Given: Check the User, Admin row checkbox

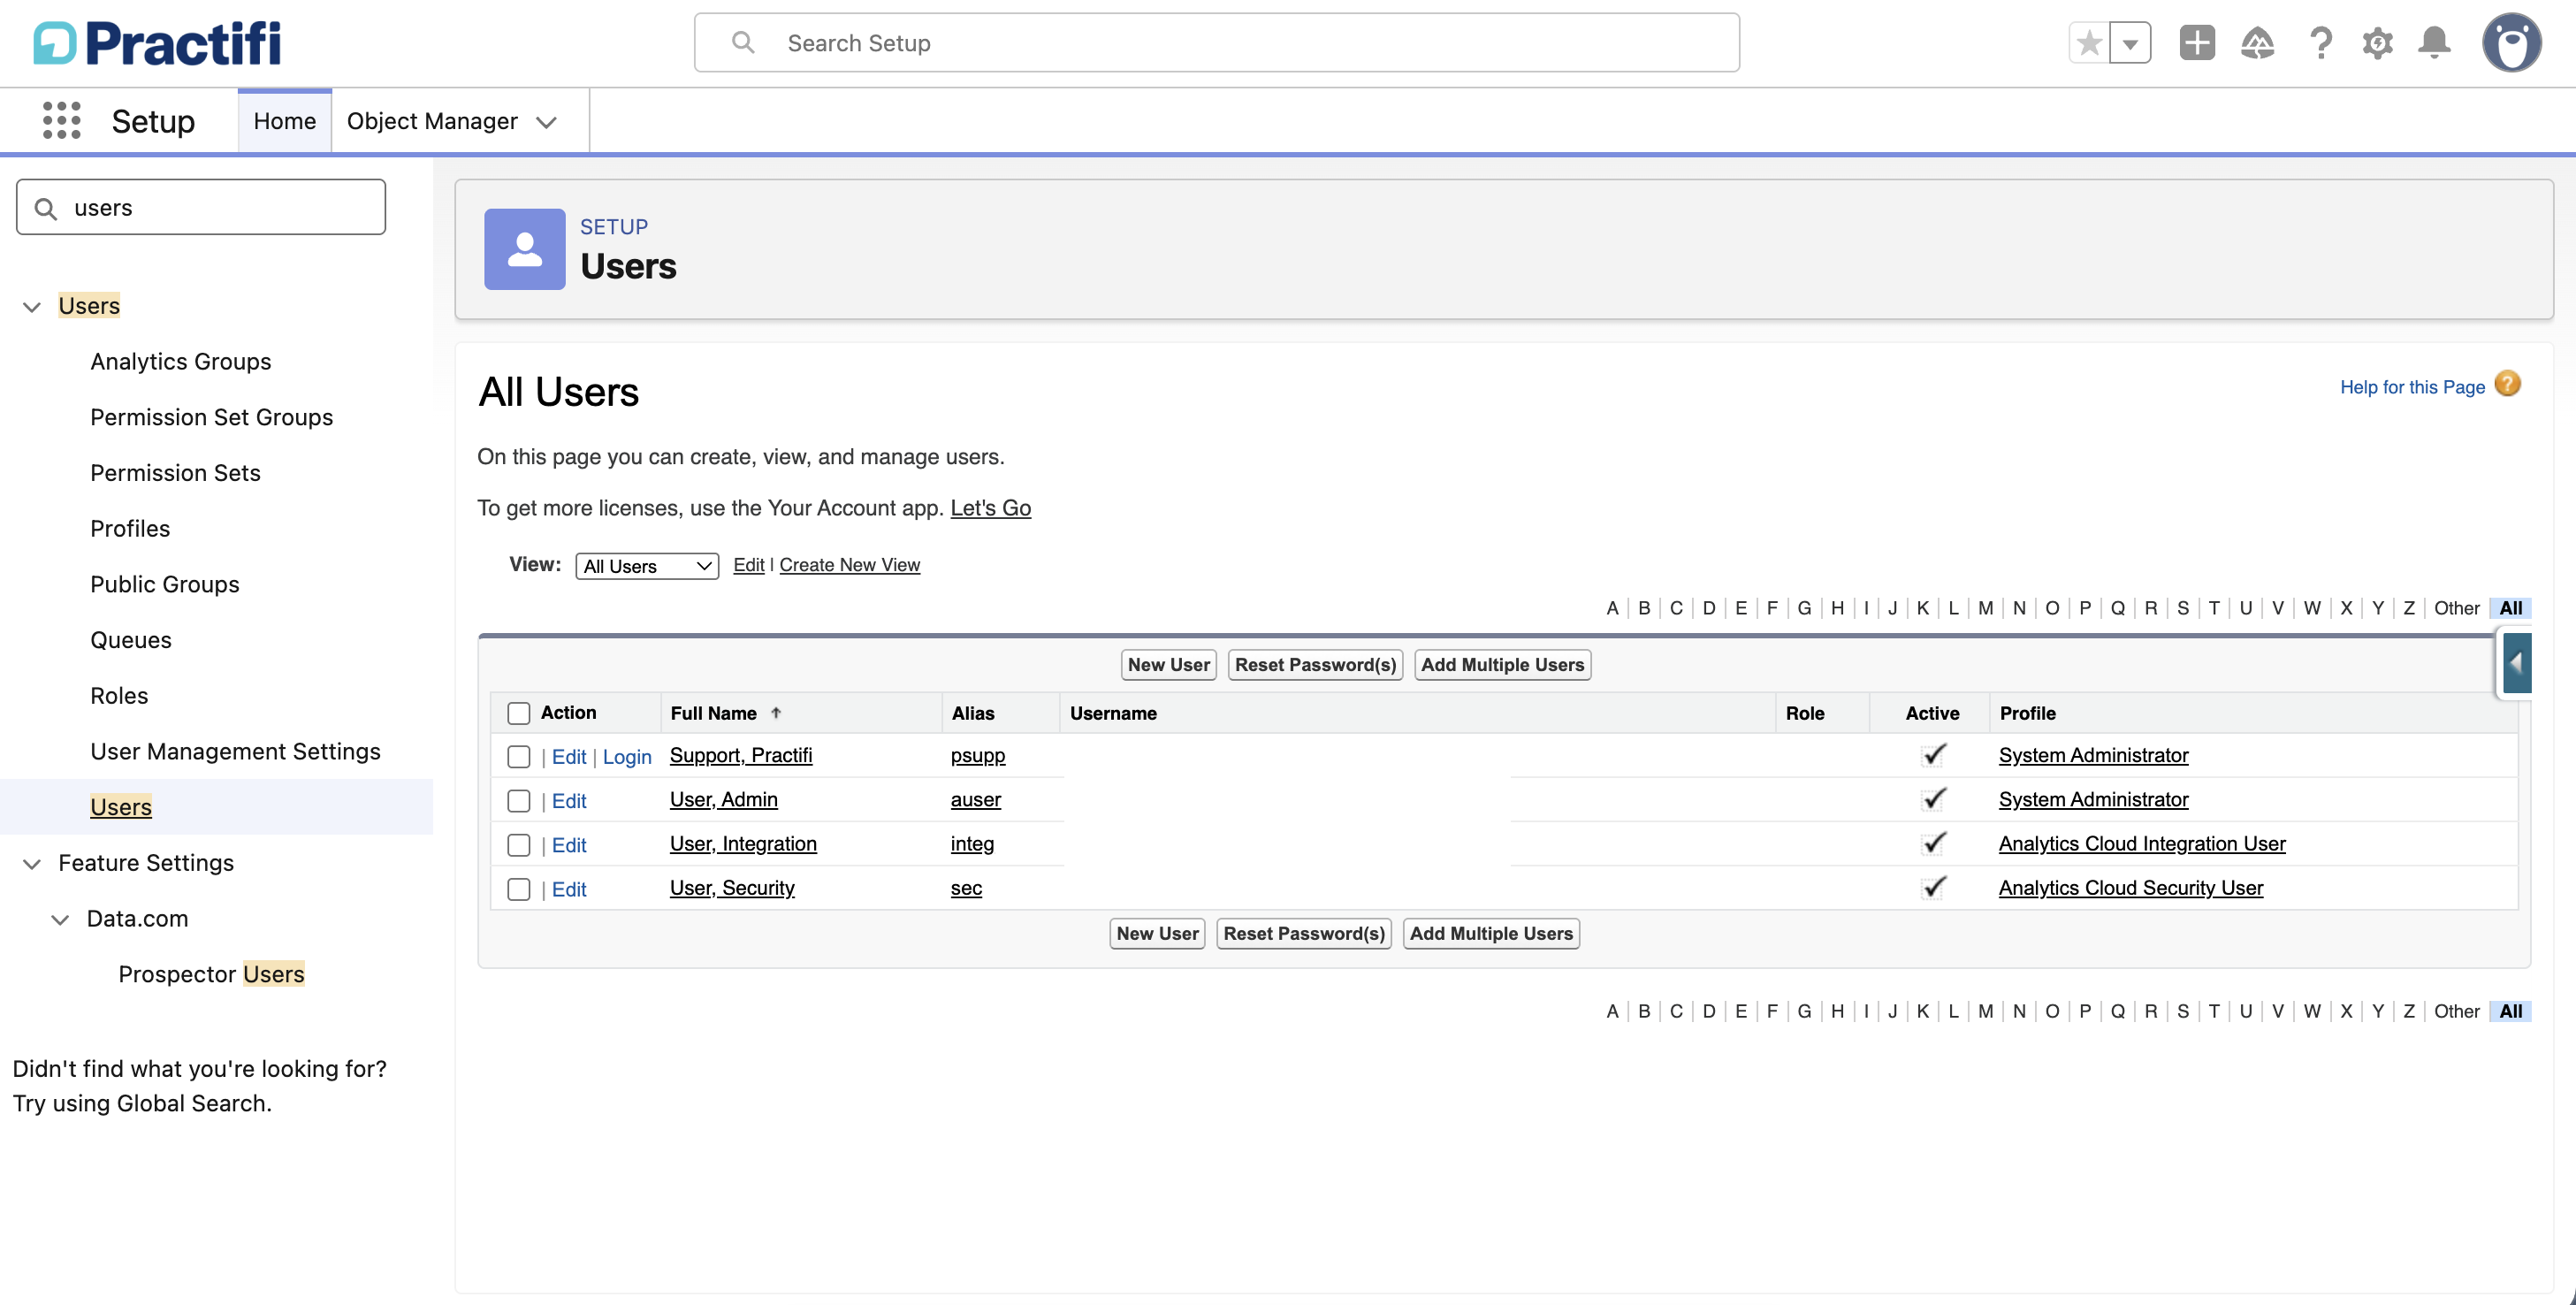Looking at the screenshot, I should (x=518, y=801).
